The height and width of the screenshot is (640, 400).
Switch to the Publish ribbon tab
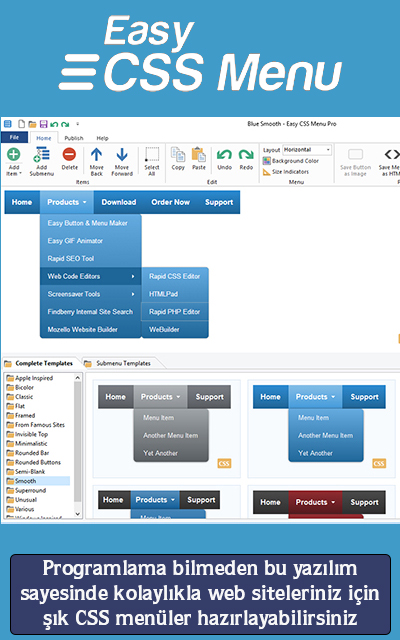(x=74, y=138)
